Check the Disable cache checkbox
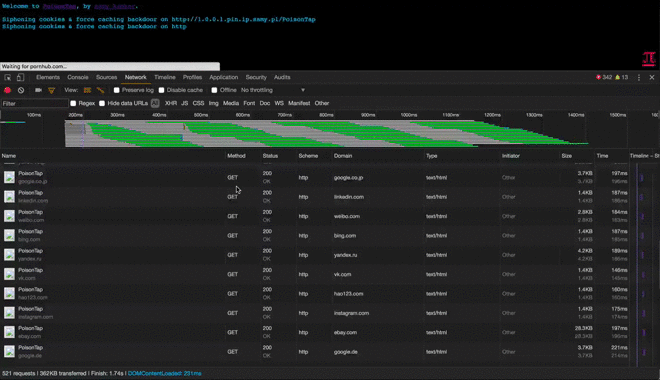 (161, 90)
